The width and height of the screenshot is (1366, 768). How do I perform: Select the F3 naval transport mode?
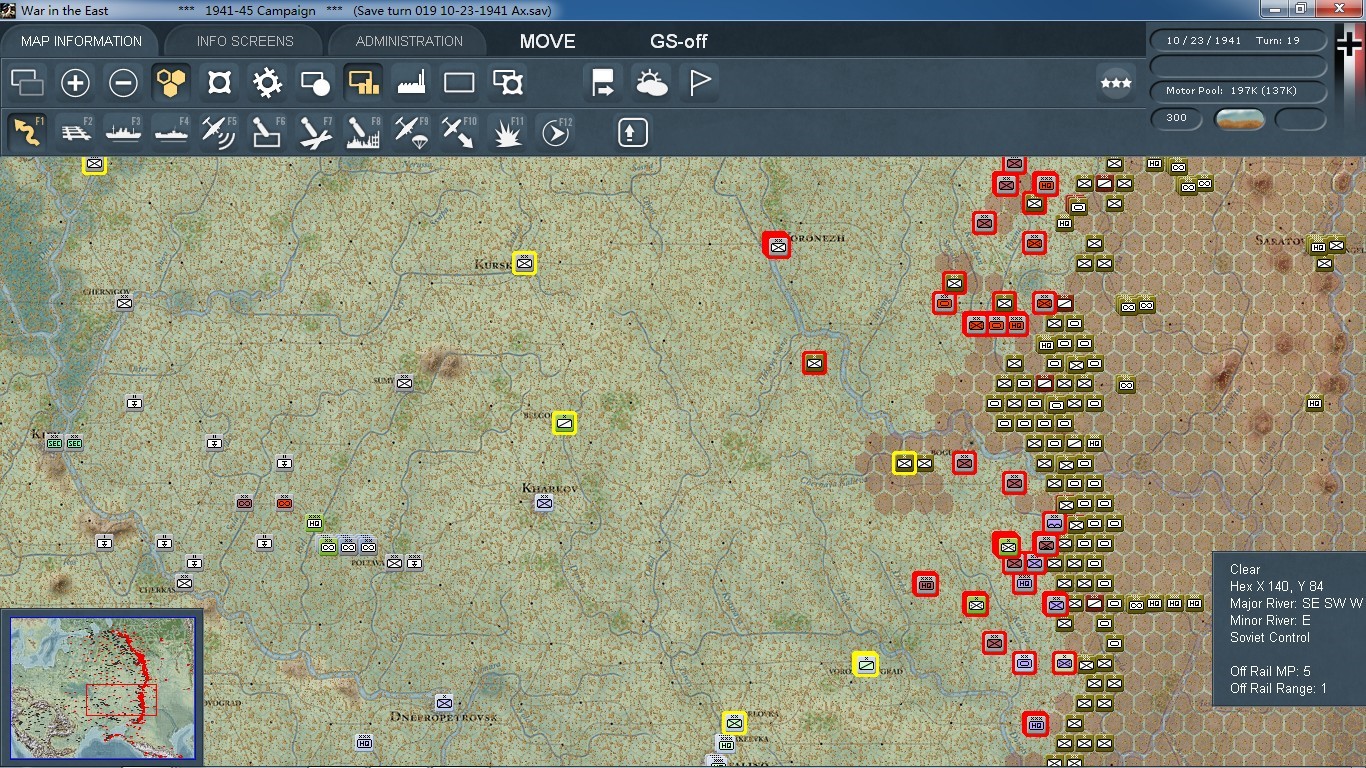(x=123, y=132)
